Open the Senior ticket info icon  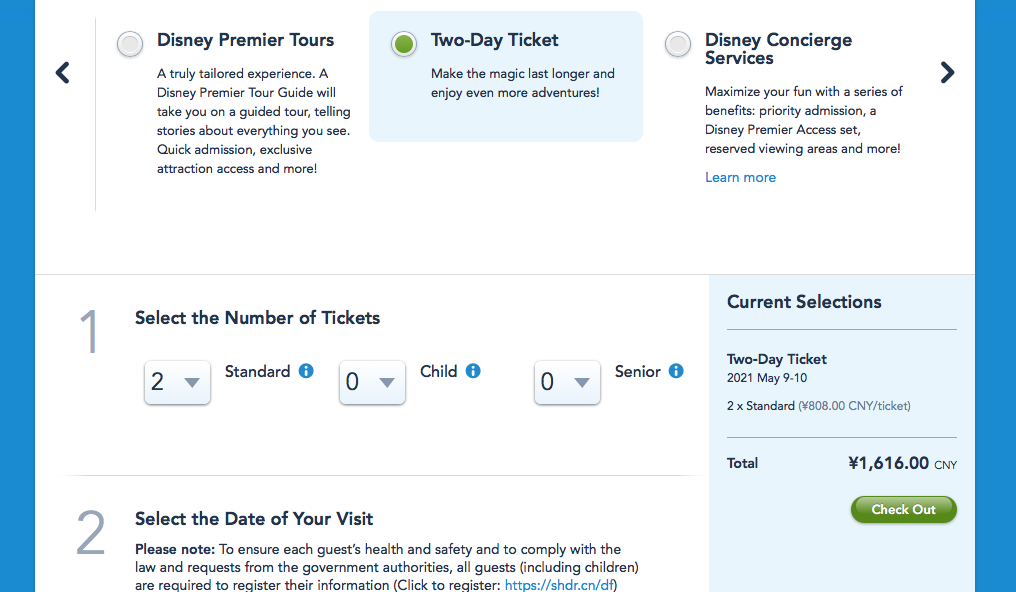coord(676,371)
